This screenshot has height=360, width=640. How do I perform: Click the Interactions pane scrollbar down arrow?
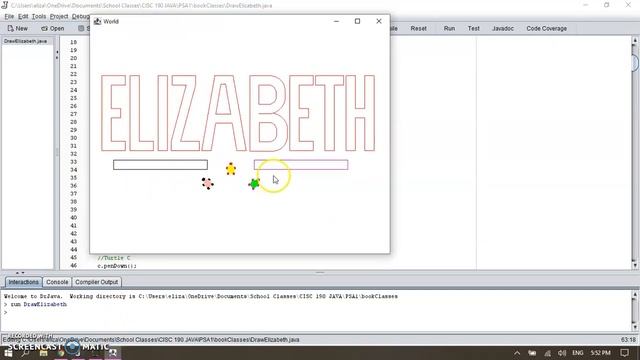[635, 327]
